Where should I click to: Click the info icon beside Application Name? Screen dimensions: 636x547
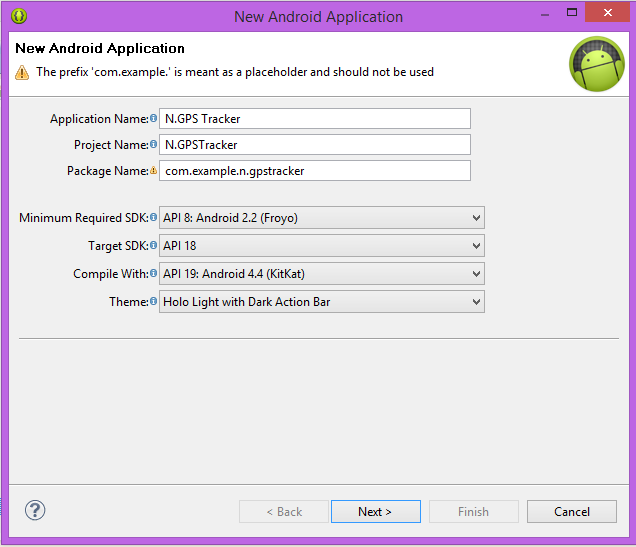click(x=153, y=118)
